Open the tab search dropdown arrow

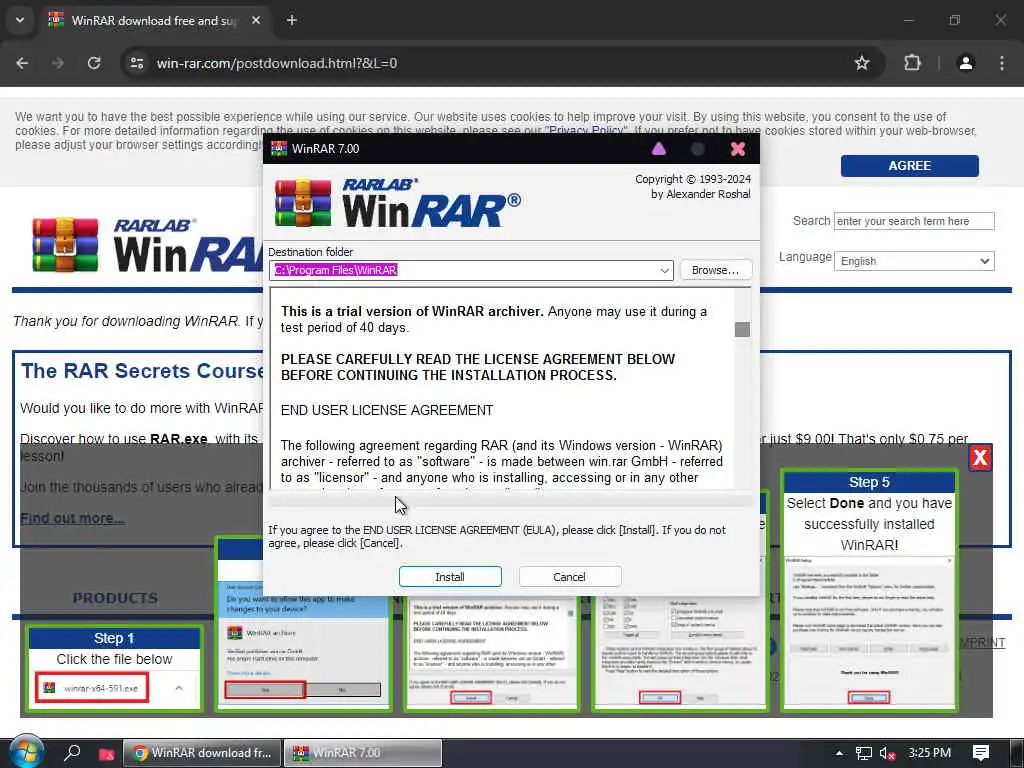(x=20, y=20)
